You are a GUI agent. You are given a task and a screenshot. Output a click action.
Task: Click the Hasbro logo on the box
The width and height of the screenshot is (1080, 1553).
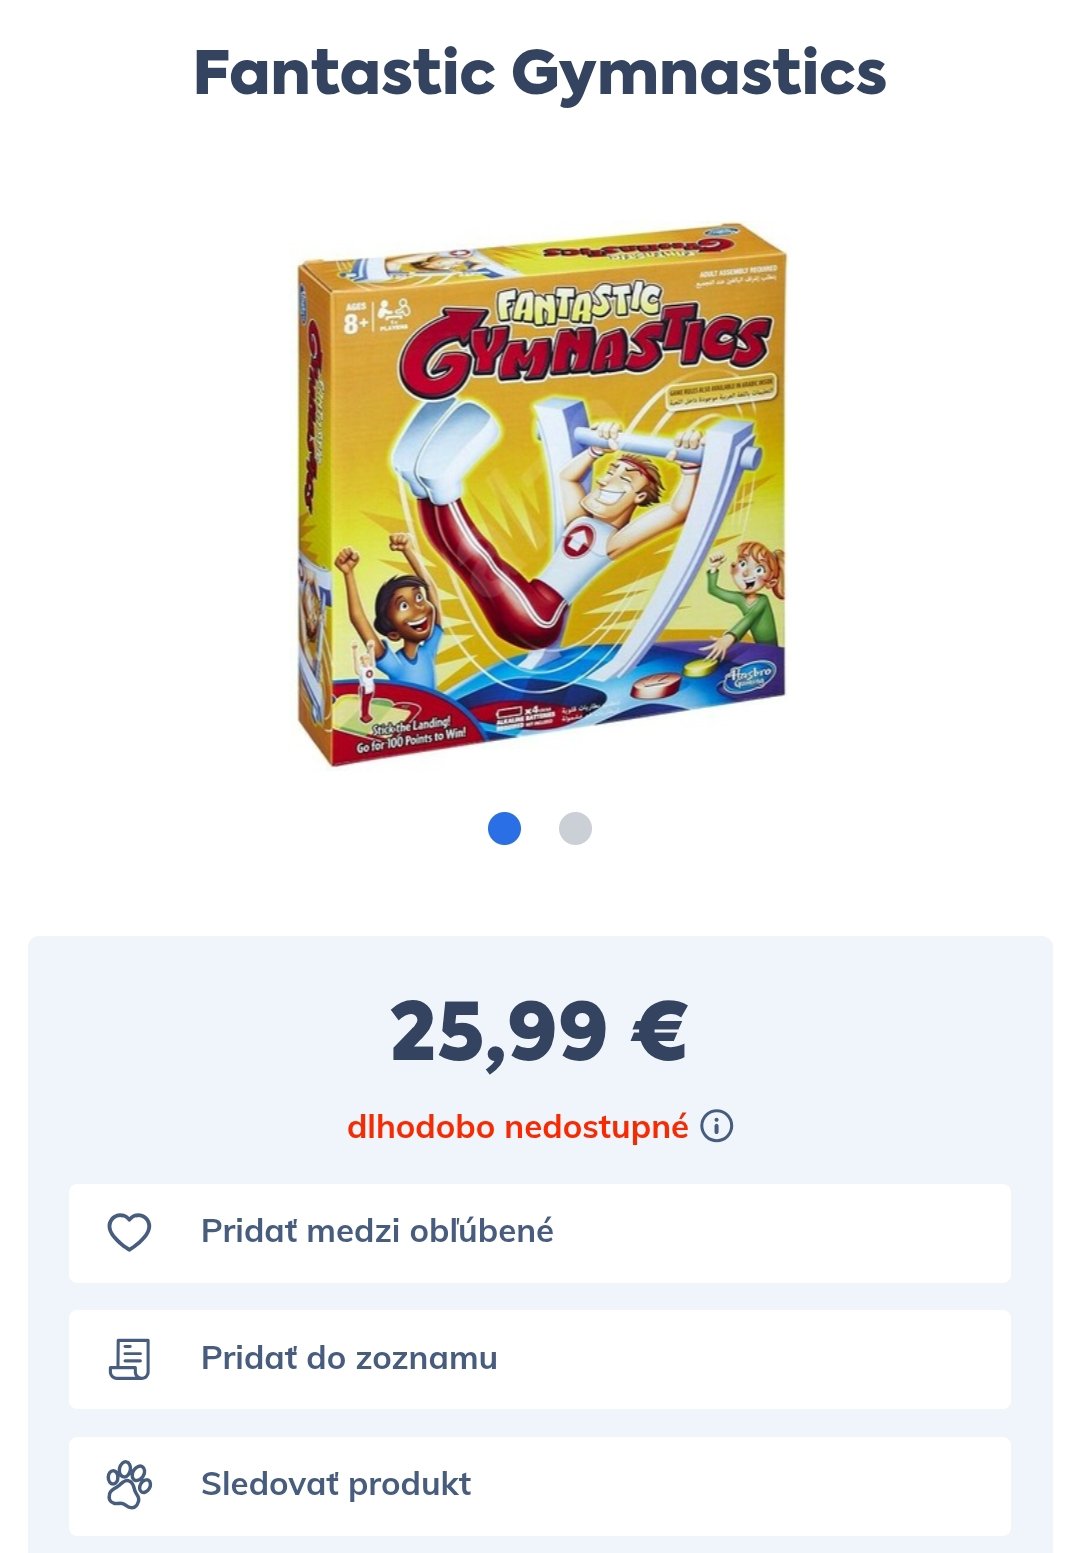(x=747, y=677)
